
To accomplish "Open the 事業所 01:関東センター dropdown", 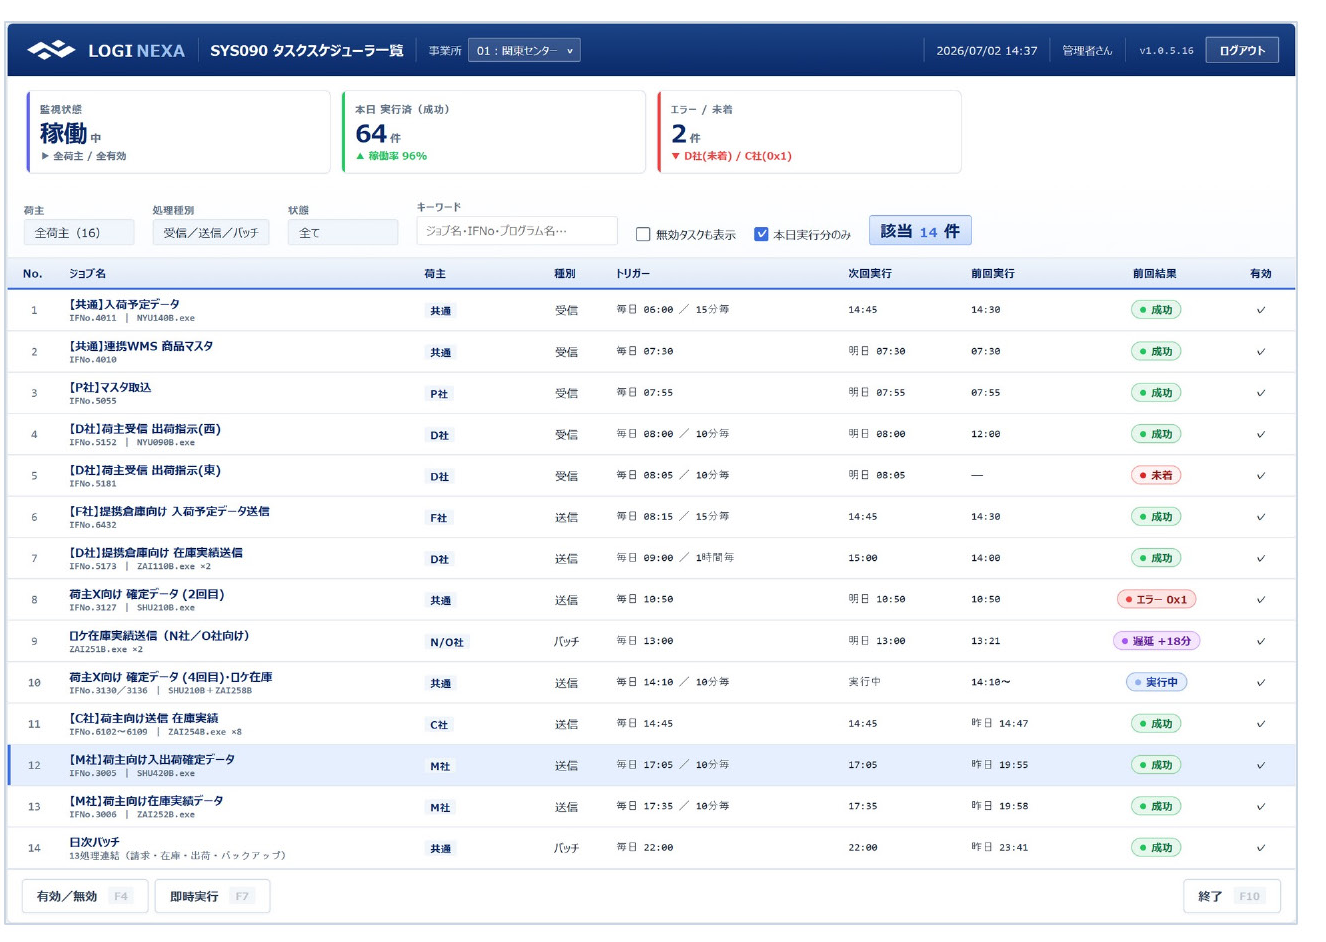I will click(524, 50).
